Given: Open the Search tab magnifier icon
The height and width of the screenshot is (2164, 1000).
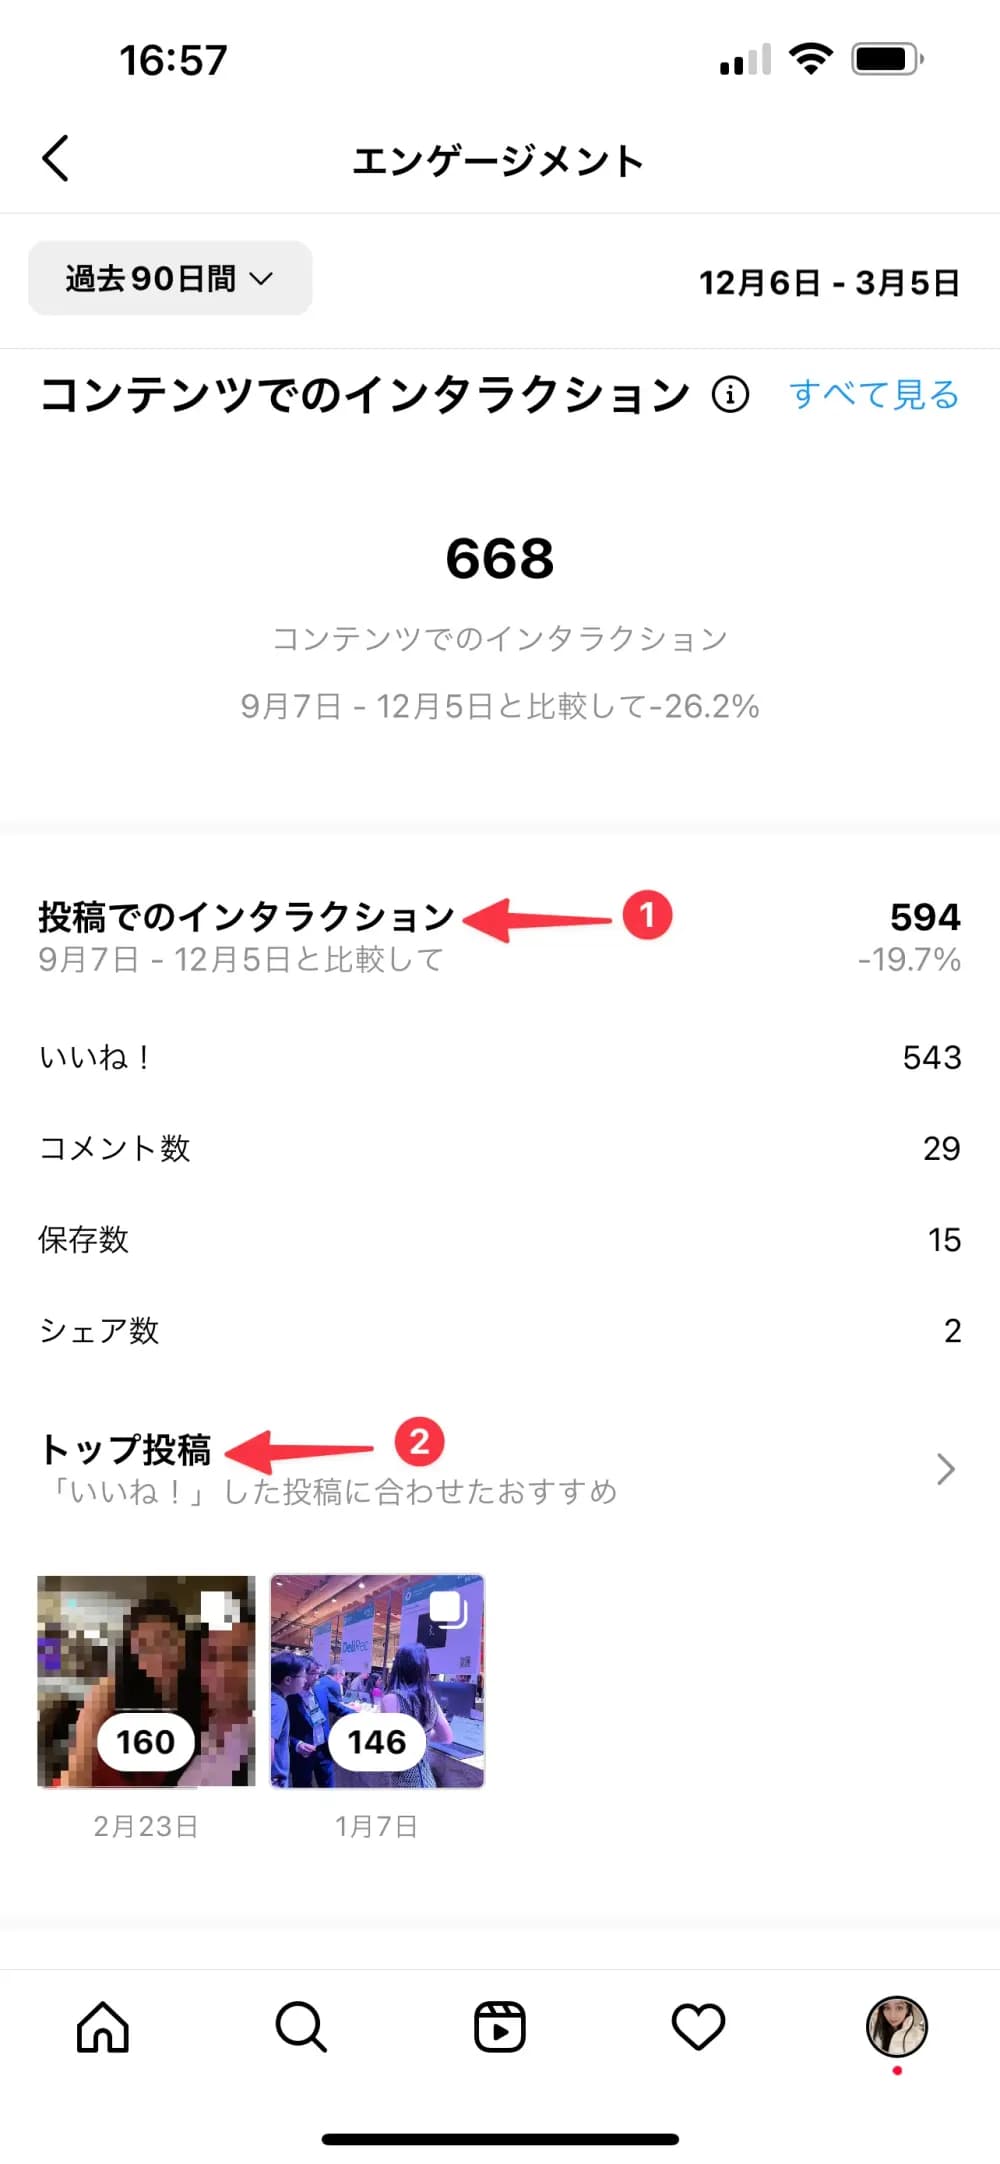Looking at the screenshot, I should coord(300,2027).
